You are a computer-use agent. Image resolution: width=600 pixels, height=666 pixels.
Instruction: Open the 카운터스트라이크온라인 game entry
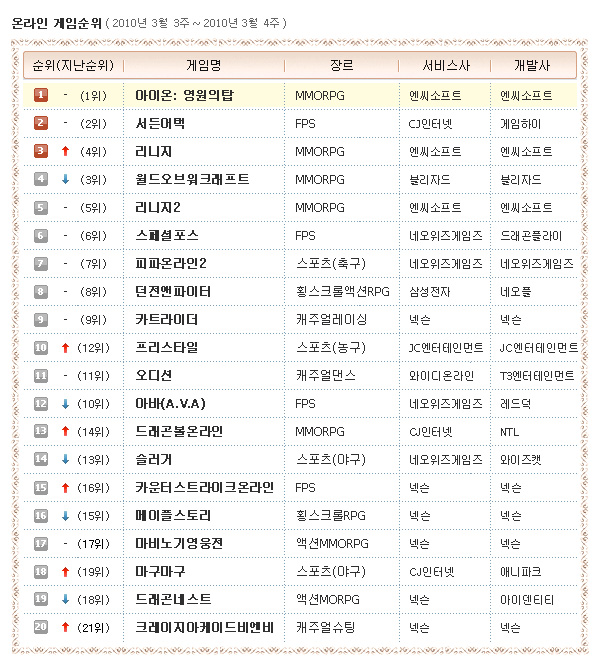204,487
